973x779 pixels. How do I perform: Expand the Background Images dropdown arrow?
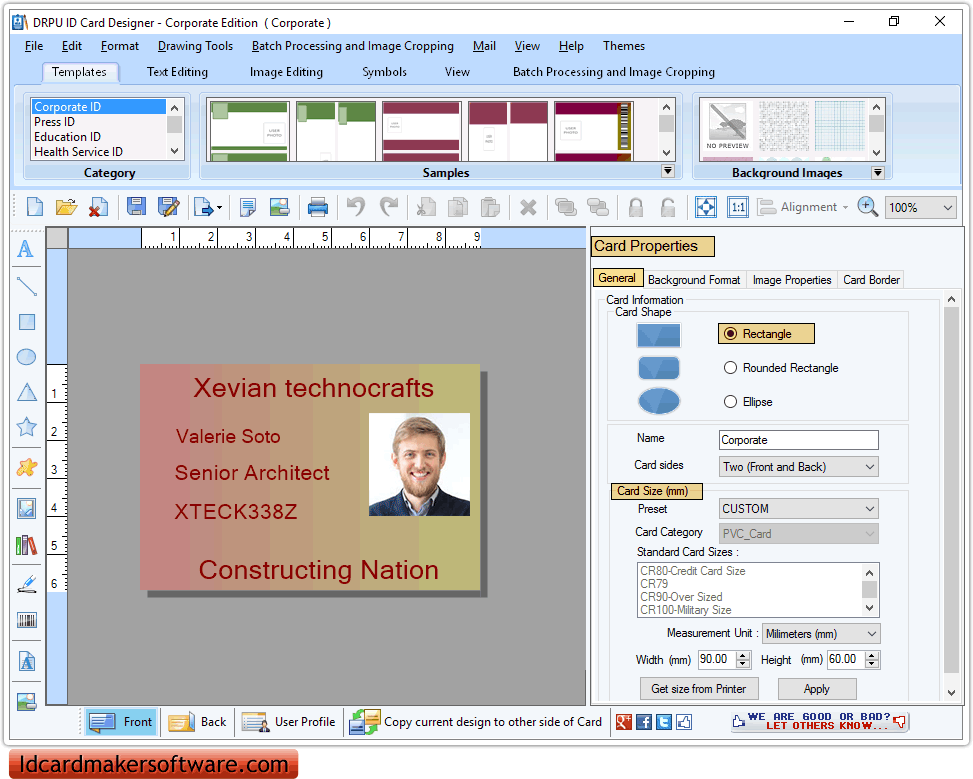[877, 173]
